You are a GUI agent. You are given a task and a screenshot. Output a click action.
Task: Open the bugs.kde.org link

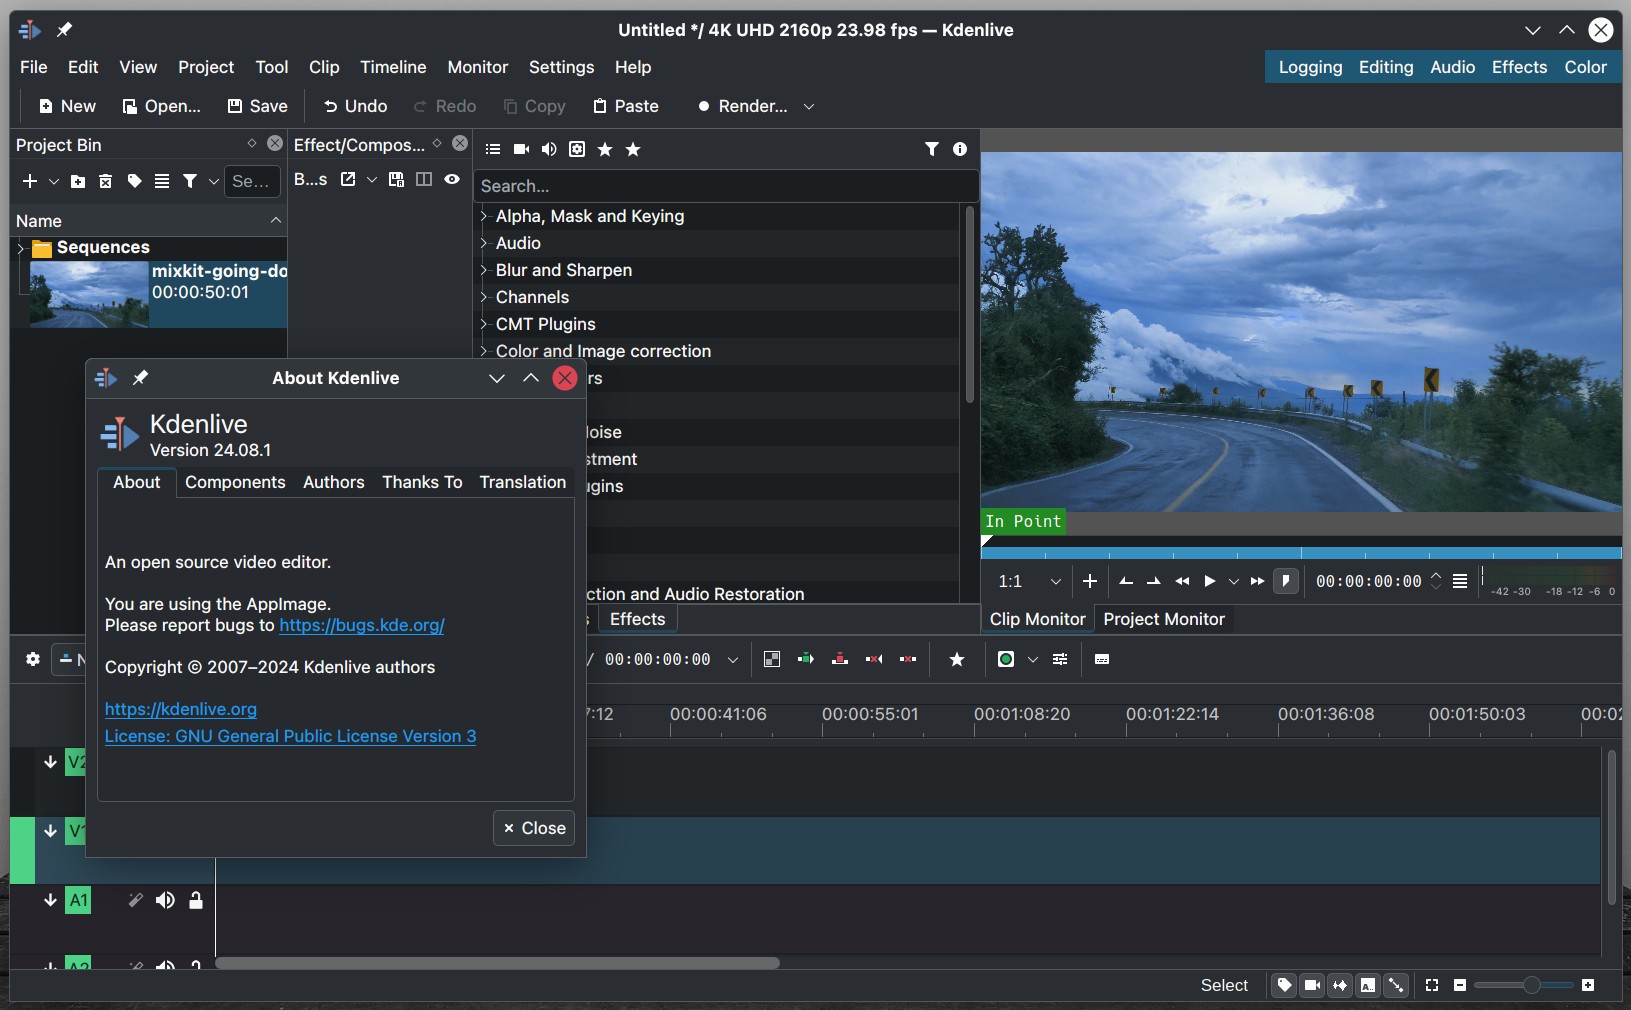pos(362,625)
